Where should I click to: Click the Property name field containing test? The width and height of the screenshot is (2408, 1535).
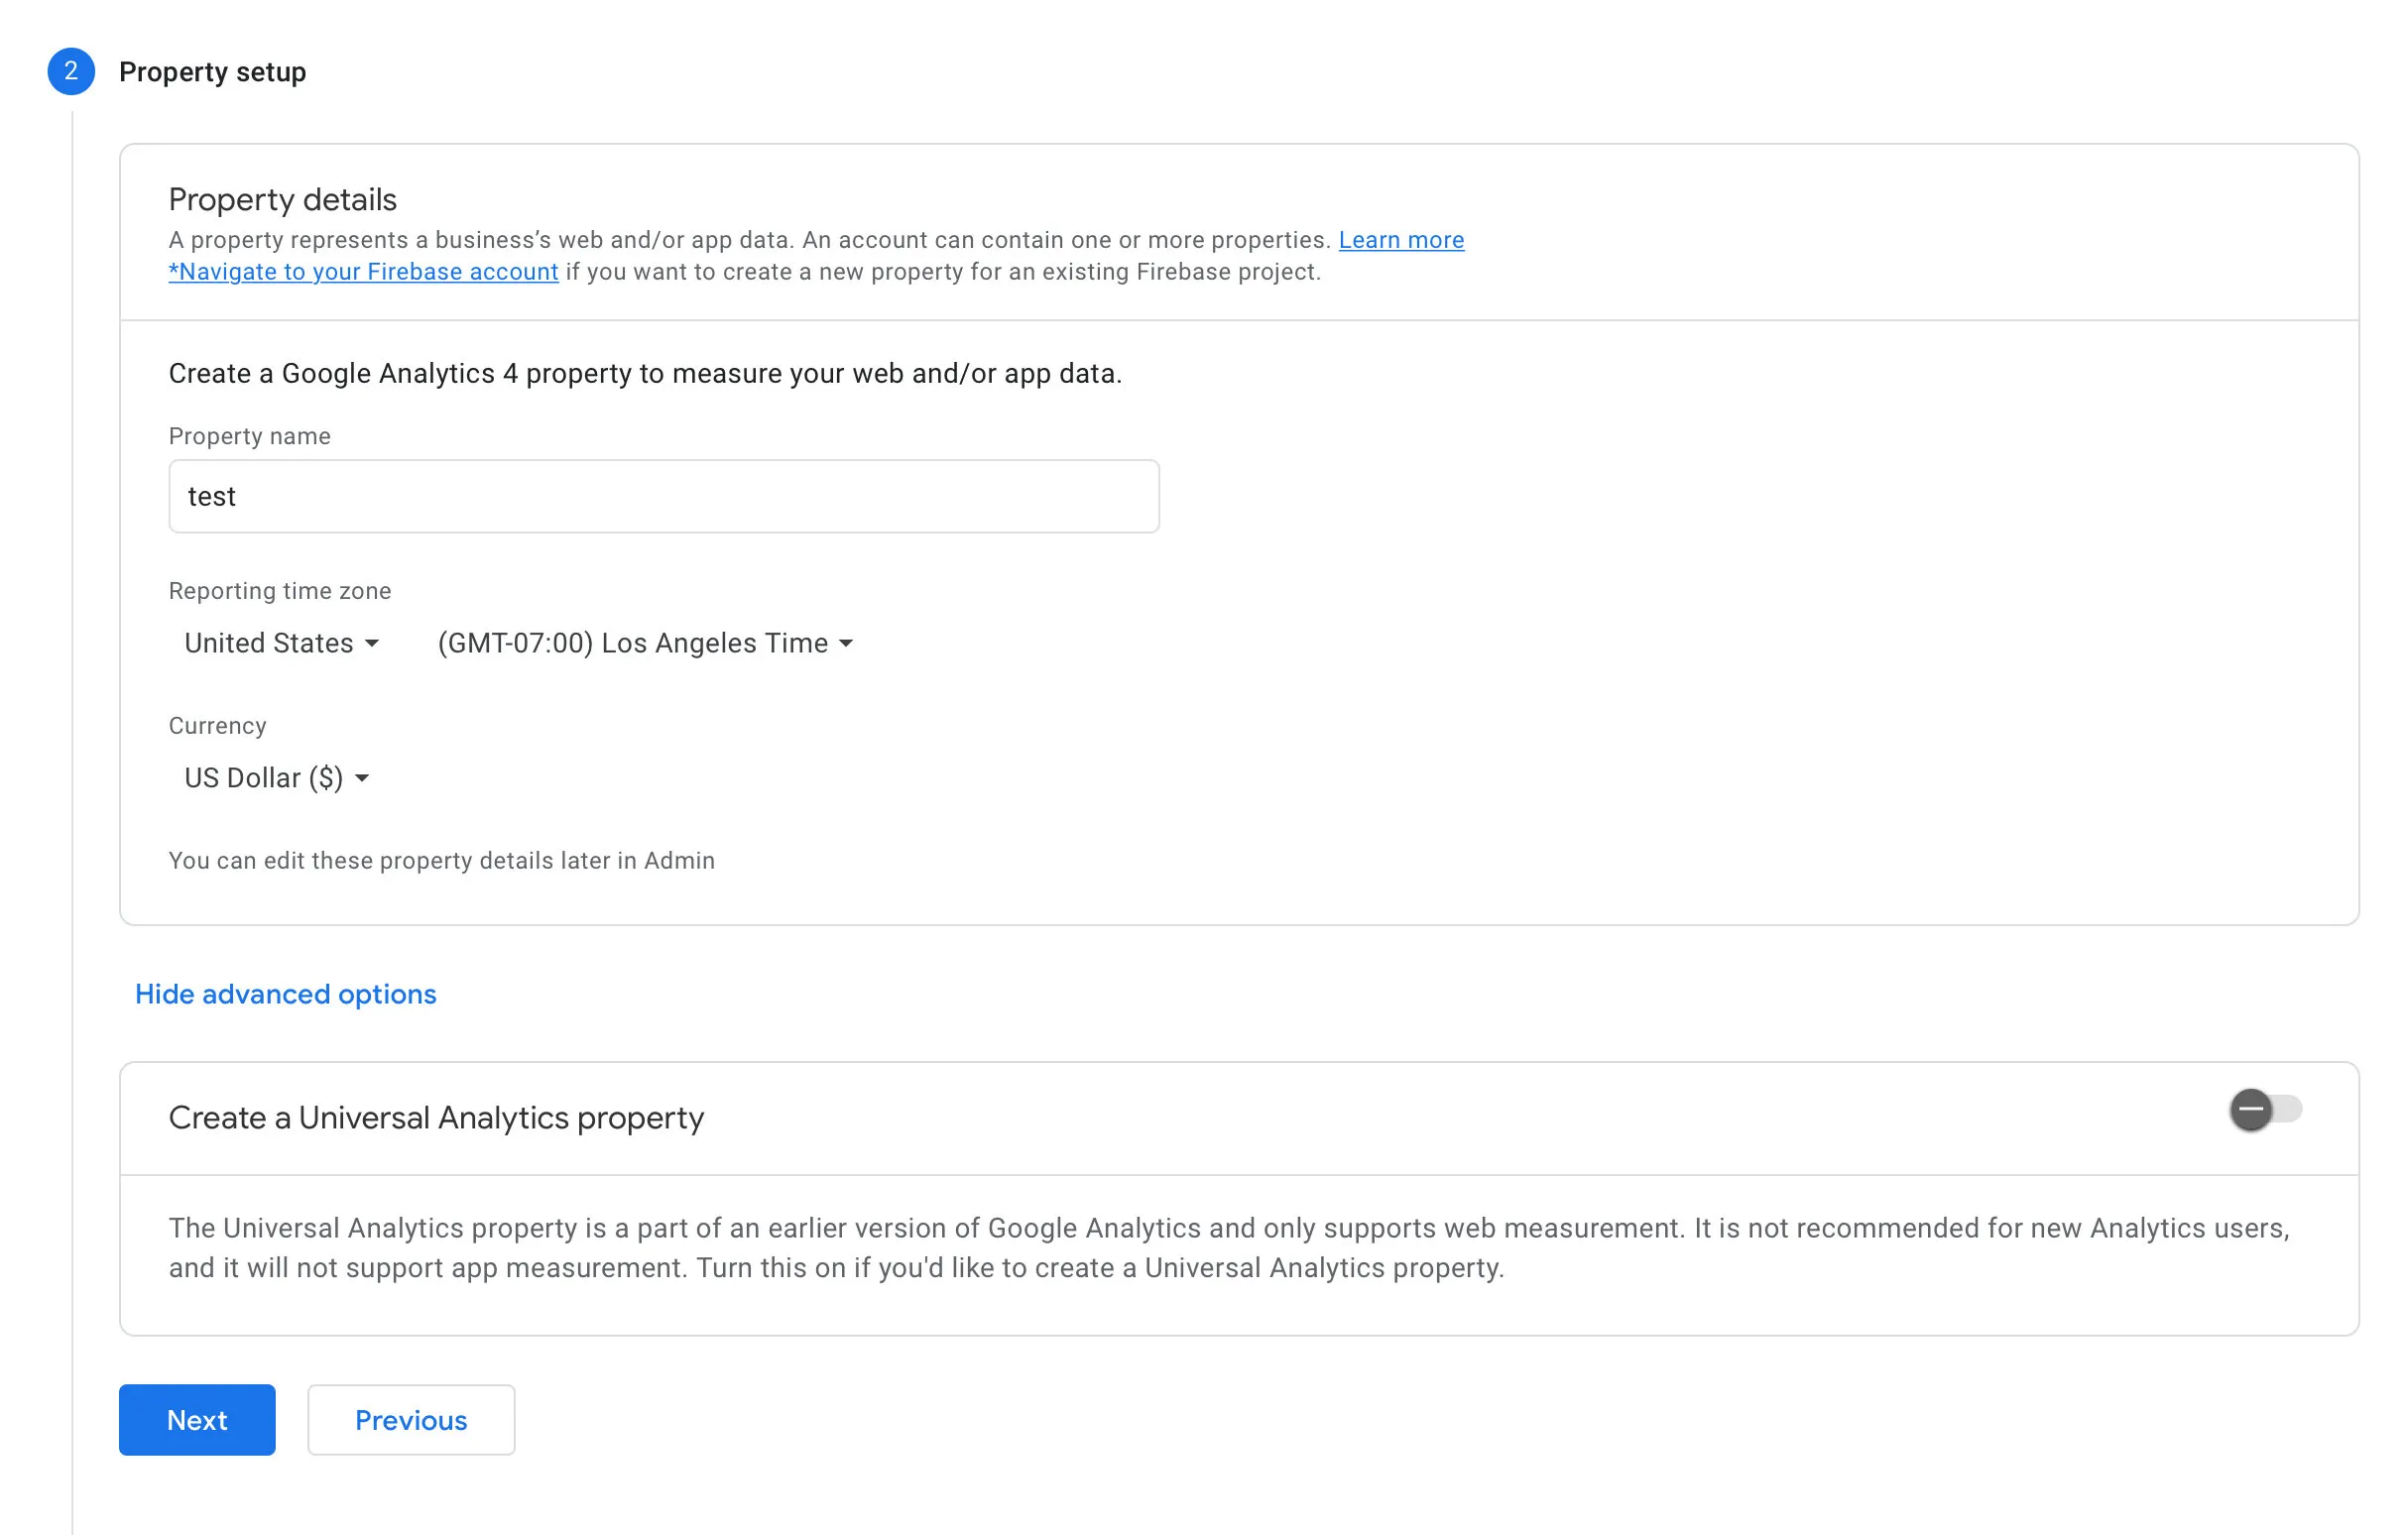click(x=663, y=495)
